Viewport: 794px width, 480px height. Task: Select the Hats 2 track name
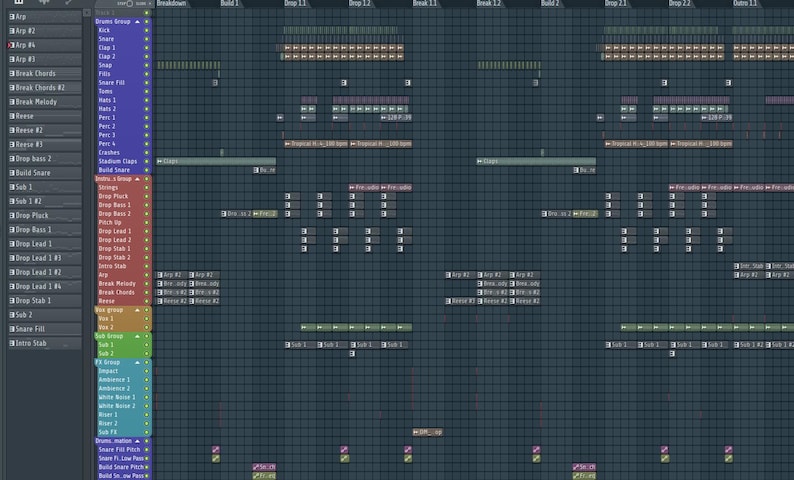pos(107,109)
